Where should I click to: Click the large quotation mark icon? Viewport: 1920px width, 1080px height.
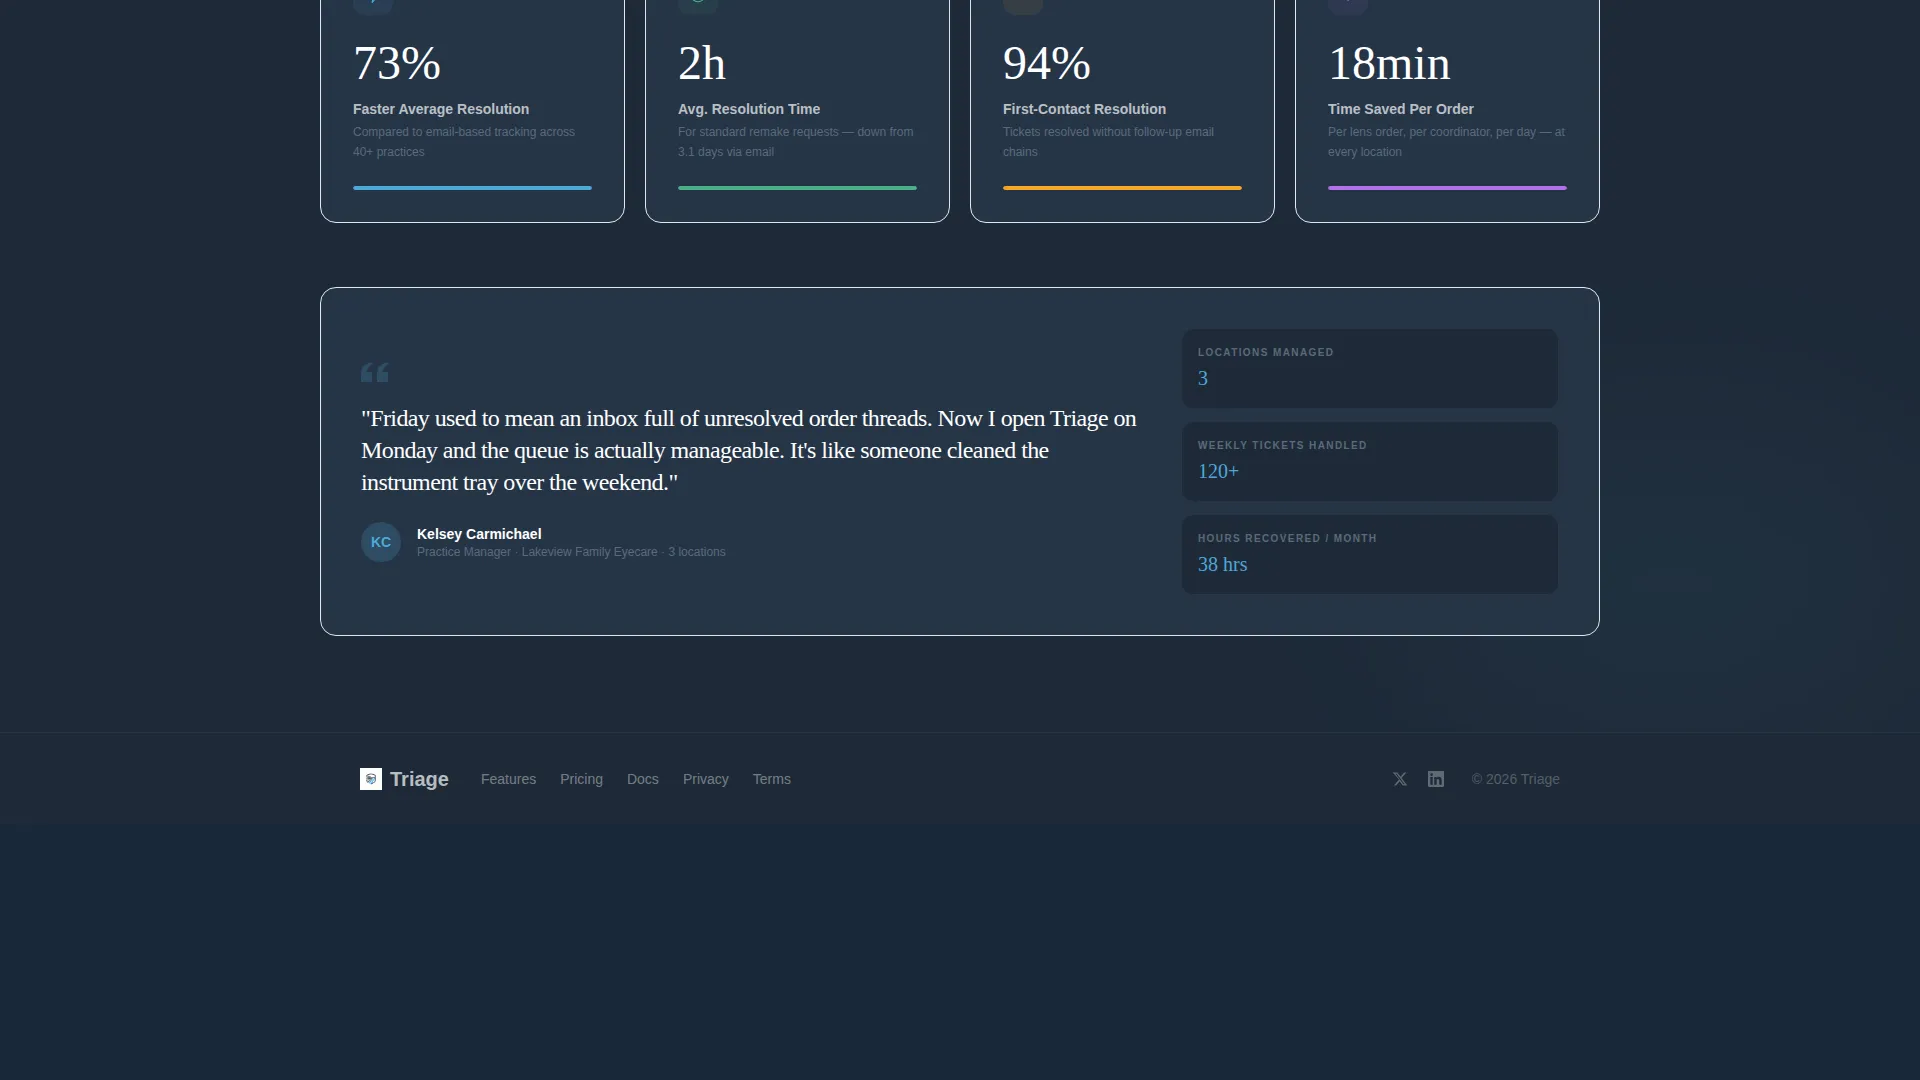[375, 373]
